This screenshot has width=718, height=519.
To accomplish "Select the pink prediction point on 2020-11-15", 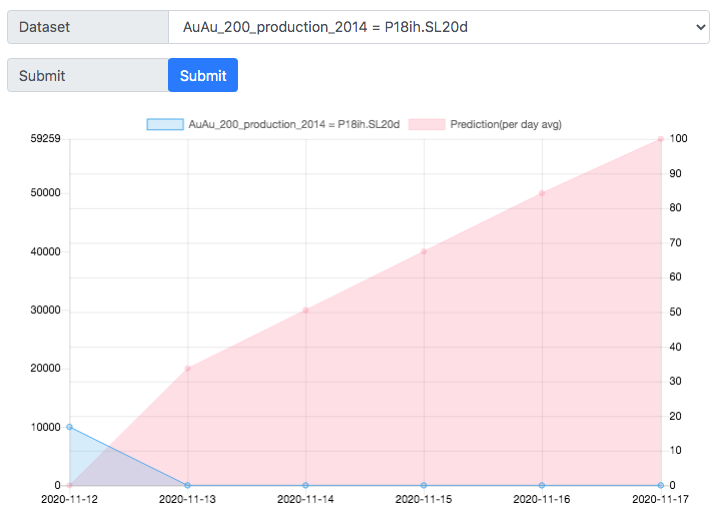I will pyautogui.click(x=424, y=251).
